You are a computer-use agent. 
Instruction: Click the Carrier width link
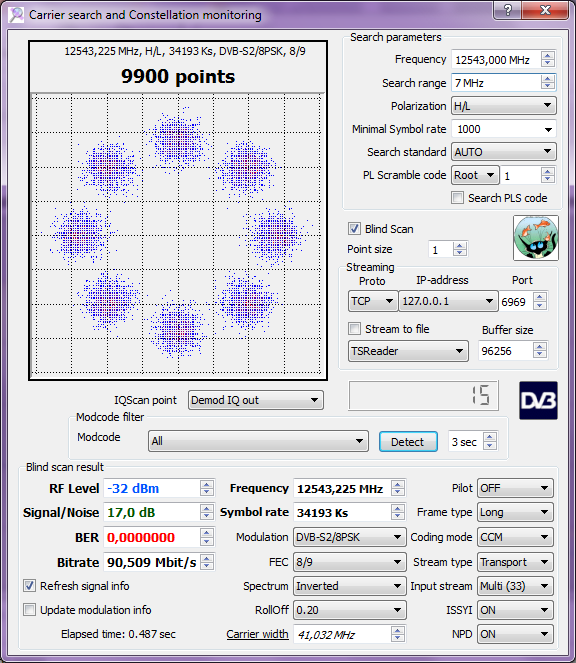257,634
